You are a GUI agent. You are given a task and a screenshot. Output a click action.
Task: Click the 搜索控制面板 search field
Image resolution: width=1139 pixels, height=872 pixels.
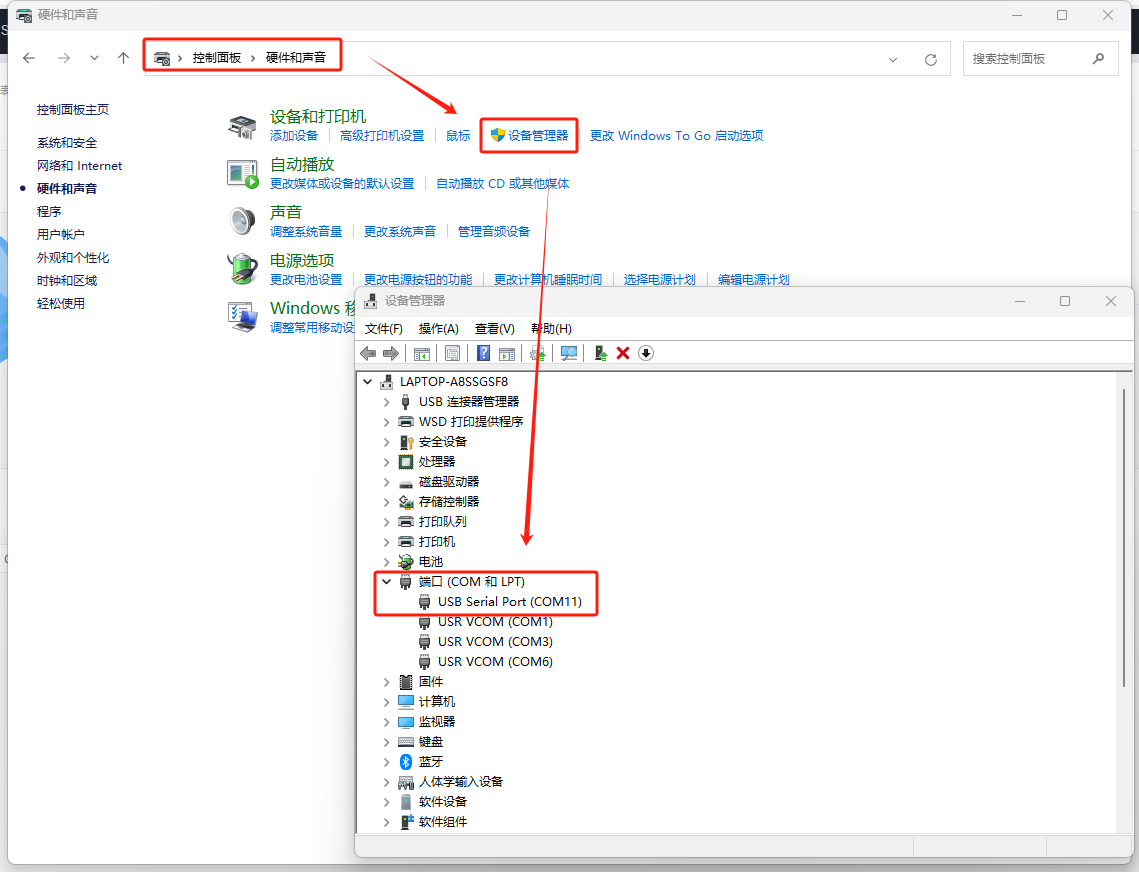pyautogui.click(x=1028, y=59)
